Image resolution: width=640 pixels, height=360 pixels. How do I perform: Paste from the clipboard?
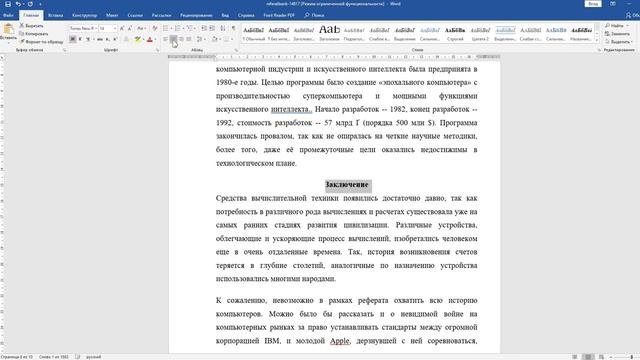(8, 33)
